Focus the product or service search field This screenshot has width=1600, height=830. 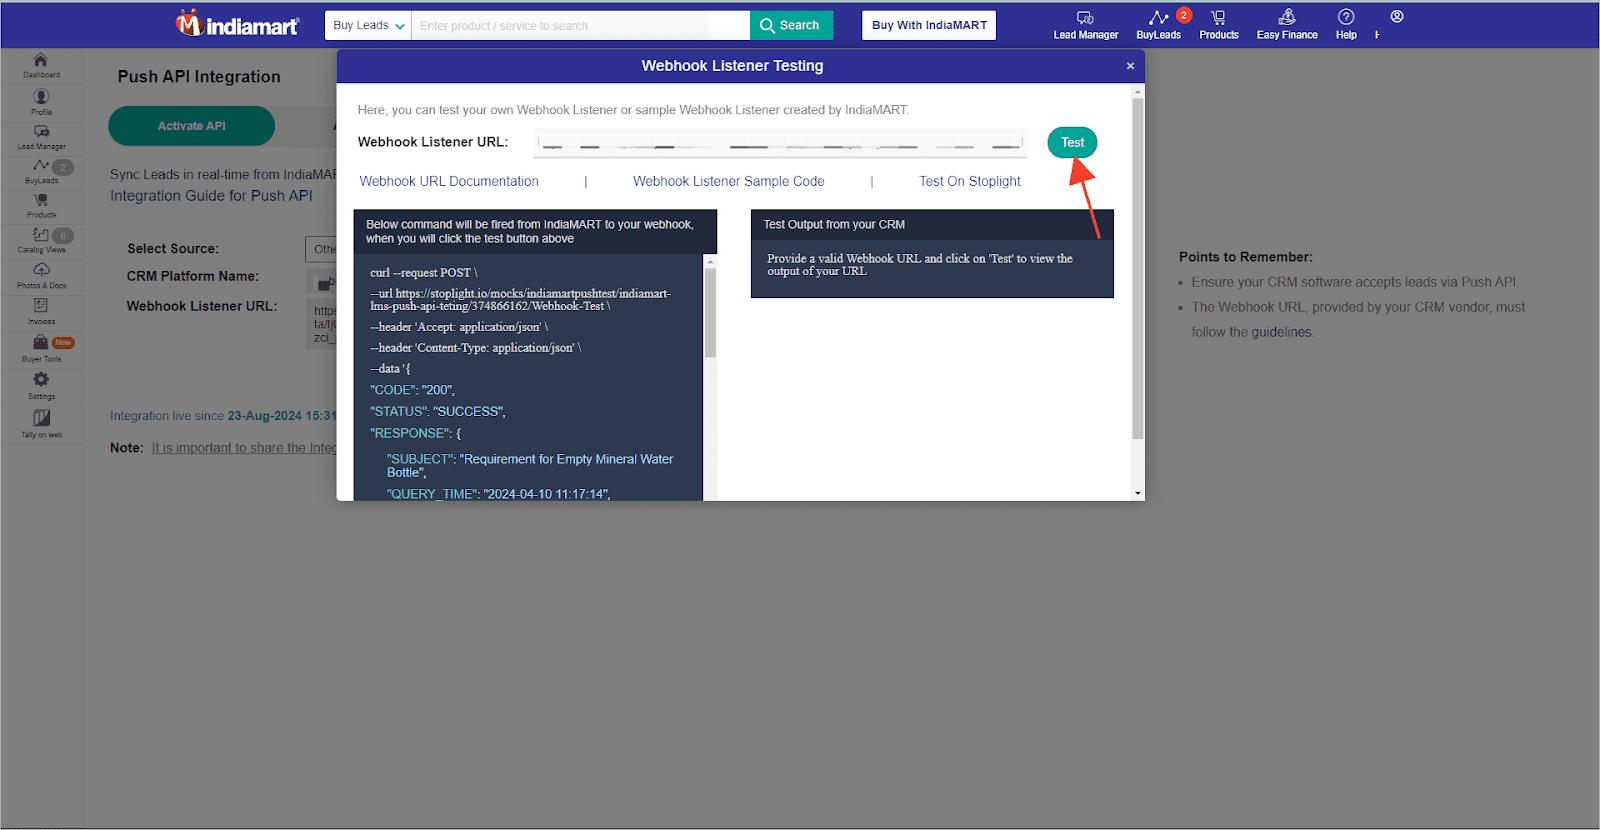coord(580,25)
